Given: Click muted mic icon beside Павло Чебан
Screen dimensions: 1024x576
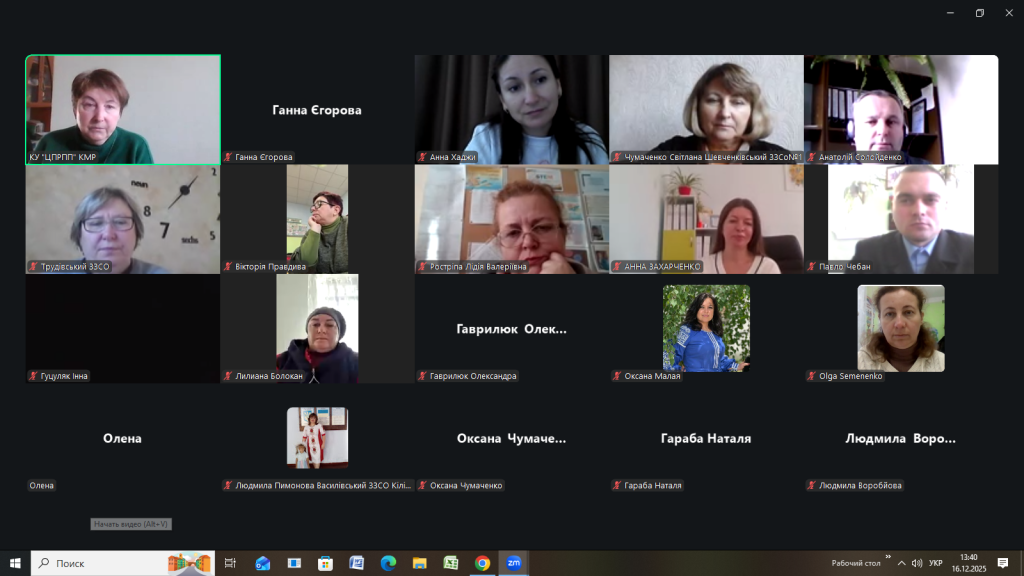Looking at the screenshot, I should tap(812, 267).
